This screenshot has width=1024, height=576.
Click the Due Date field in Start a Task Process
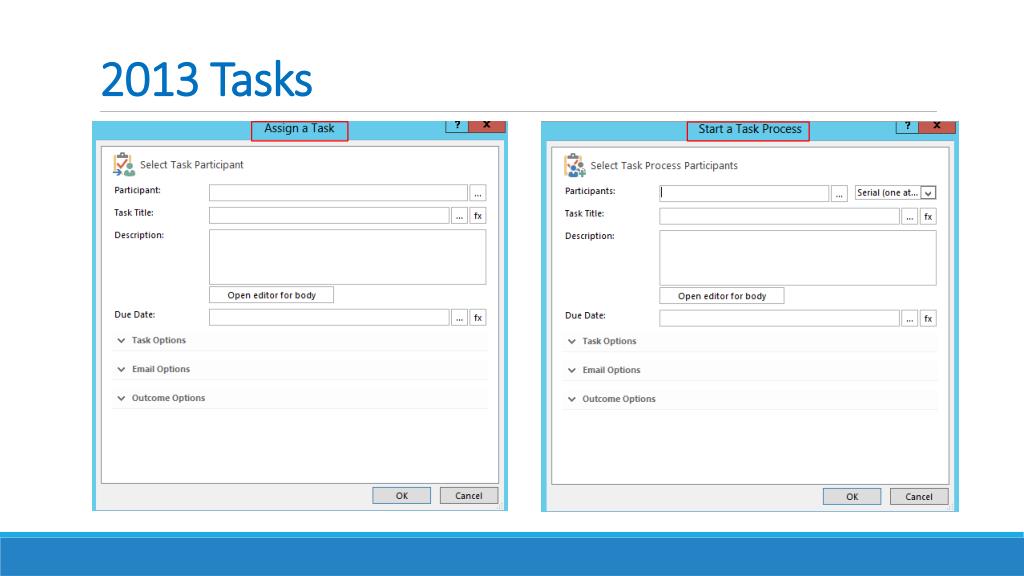[780, 319]
